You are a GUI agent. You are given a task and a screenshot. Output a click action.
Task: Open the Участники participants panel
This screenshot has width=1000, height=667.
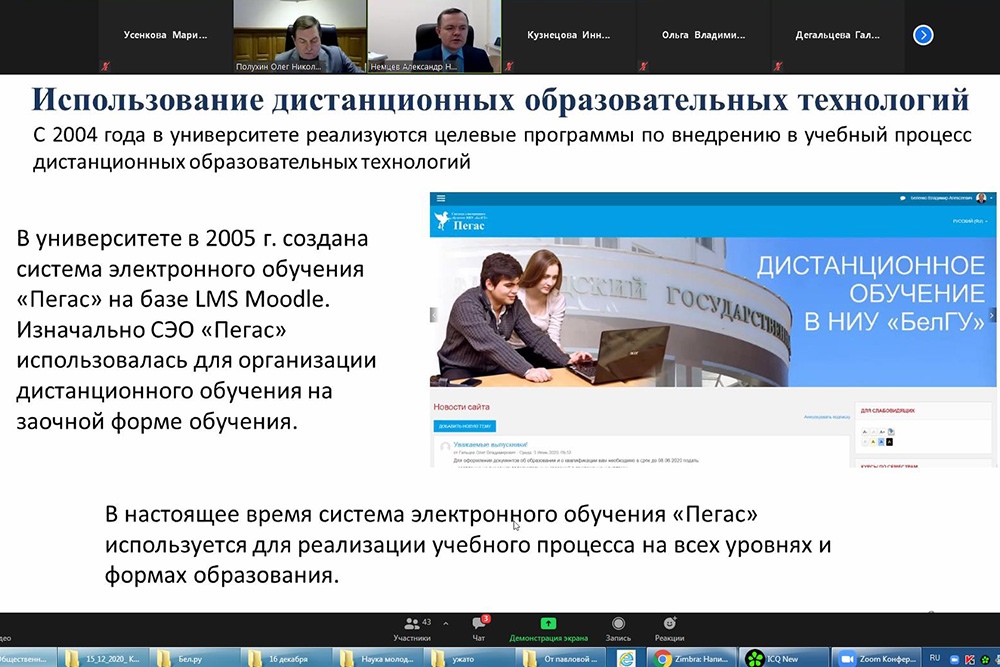coord(411,628)
